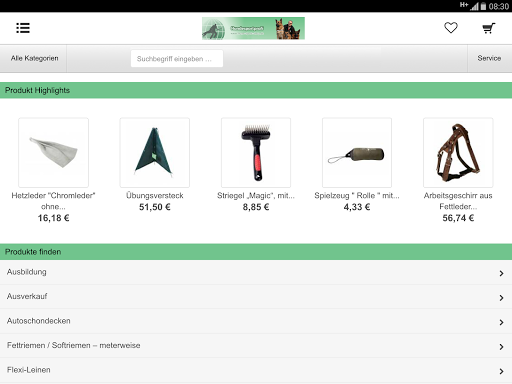Image resolution: width=512 pixels, height=384 pixels.
Task: Tap the mobile signal strength status icon
Action: 474,6
